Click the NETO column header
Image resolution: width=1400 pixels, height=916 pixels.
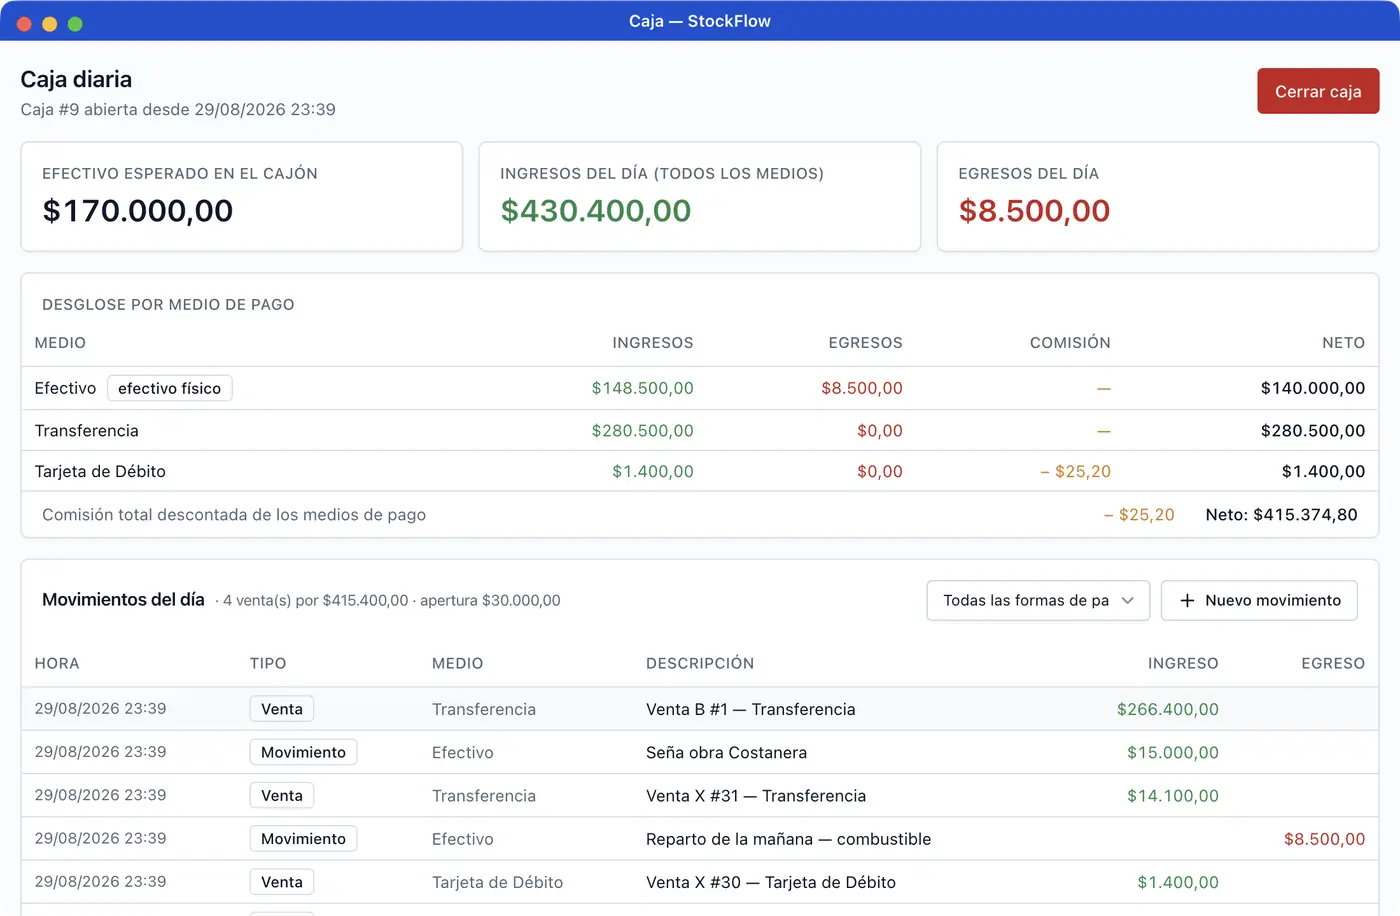click(x=1343, y=342)
